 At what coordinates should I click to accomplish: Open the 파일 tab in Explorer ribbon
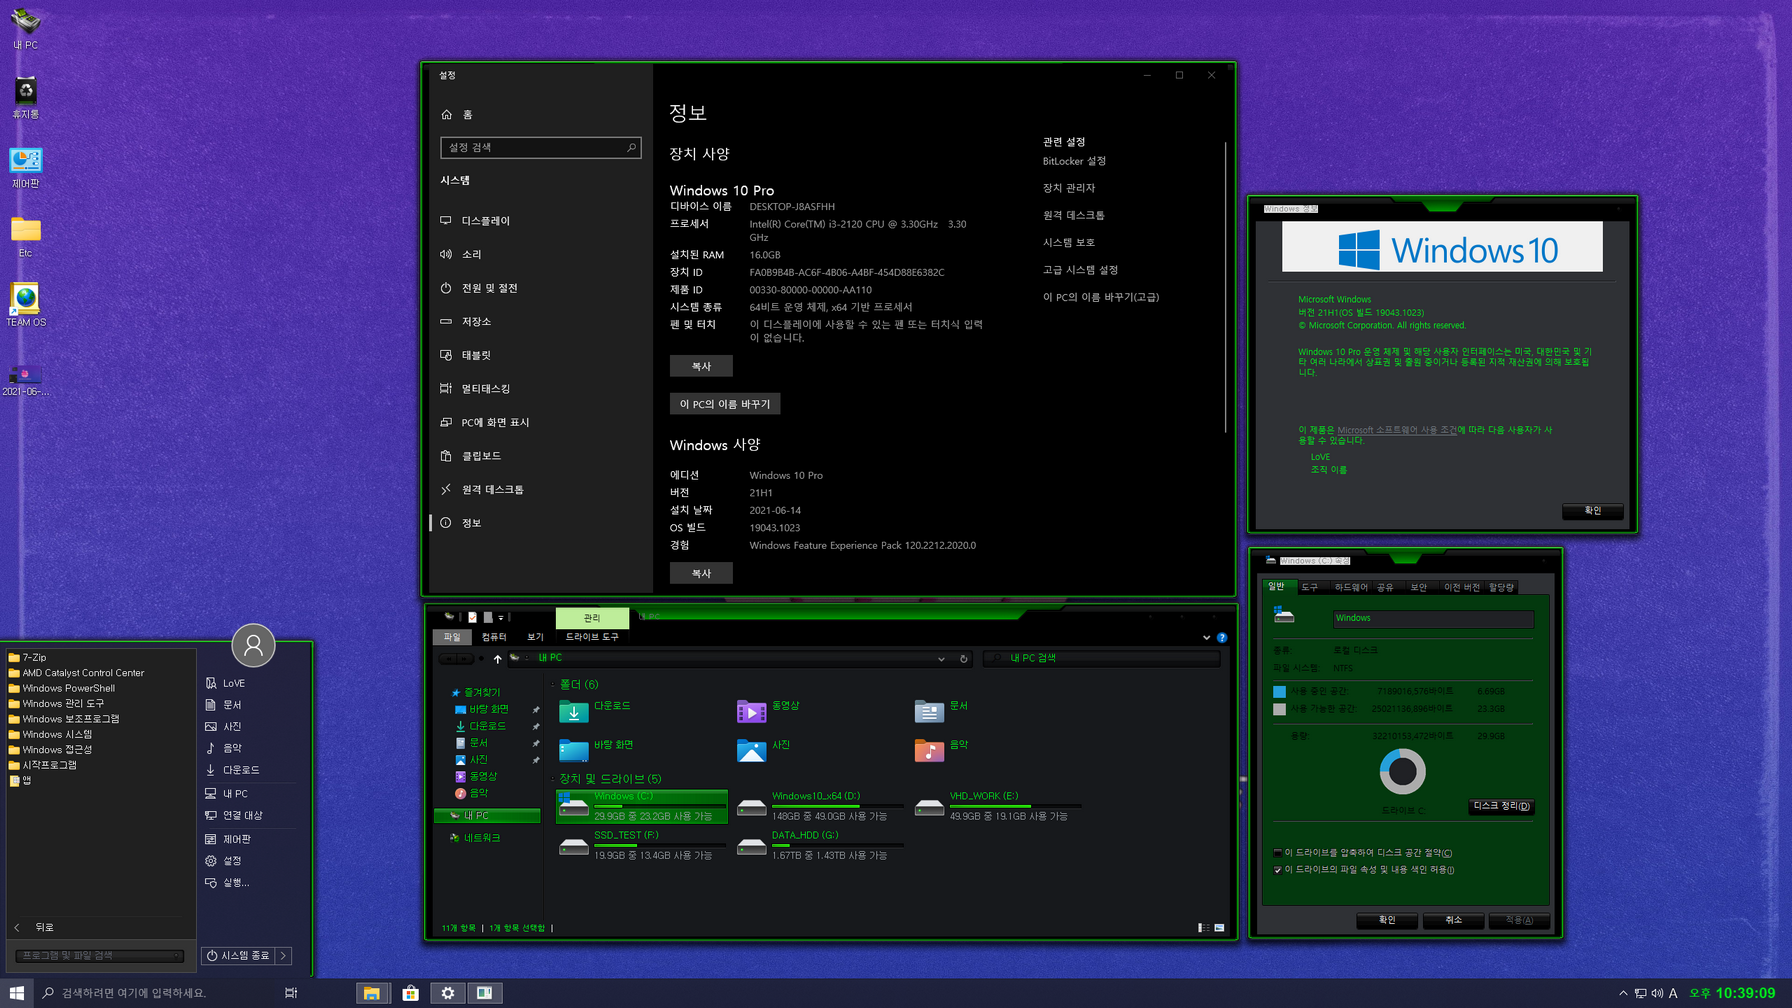click(x=452, y=637)
